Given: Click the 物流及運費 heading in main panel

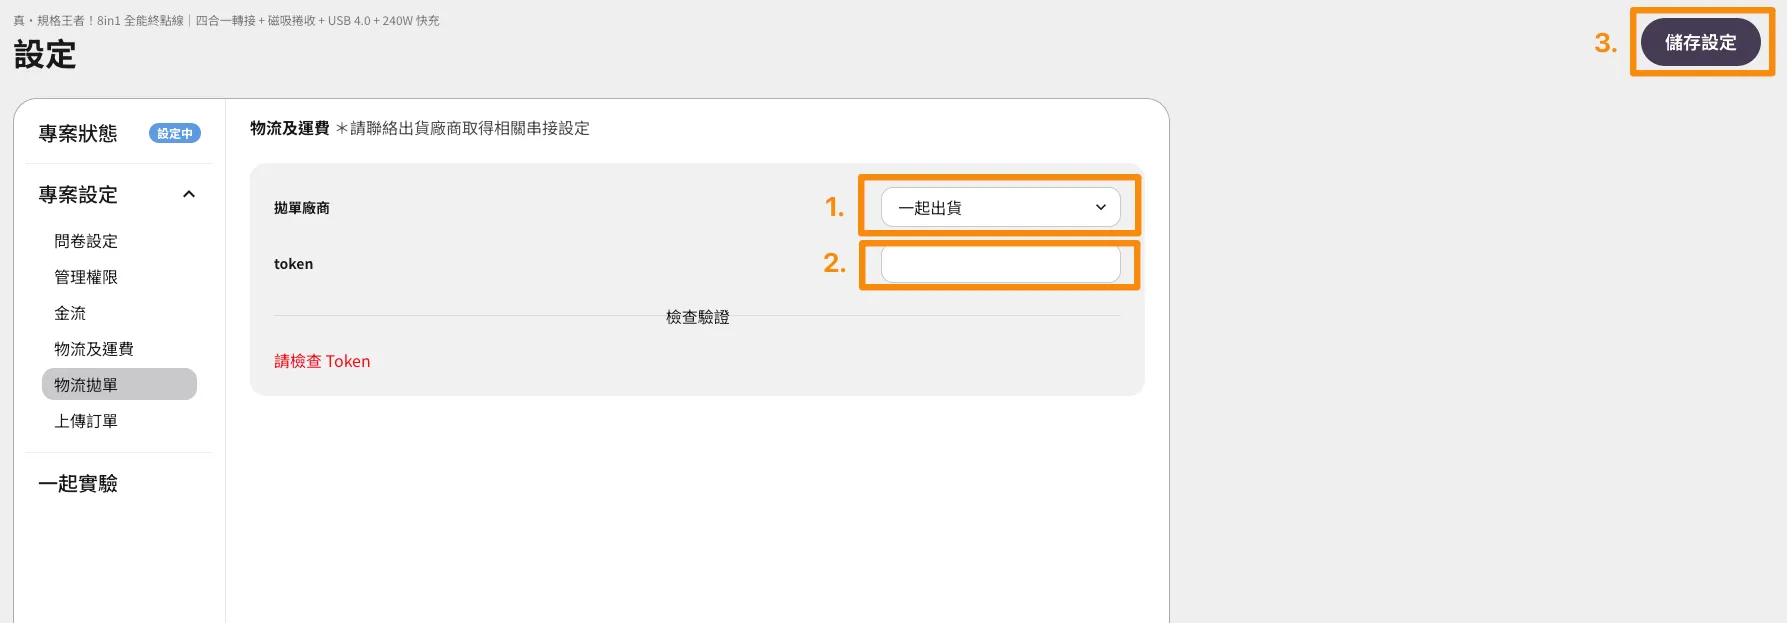Looking at the screenshot, I should (290, 128).
